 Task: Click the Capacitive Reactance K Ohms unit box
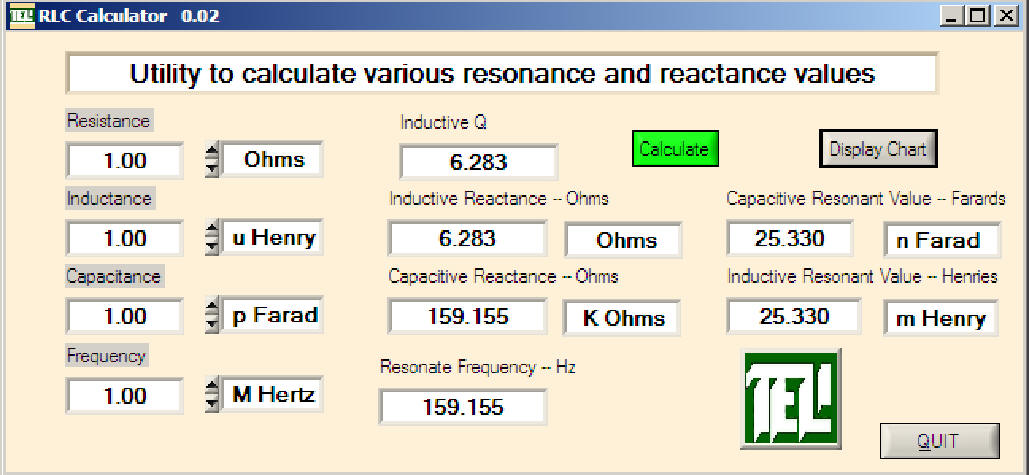click(x=620, y=318)
